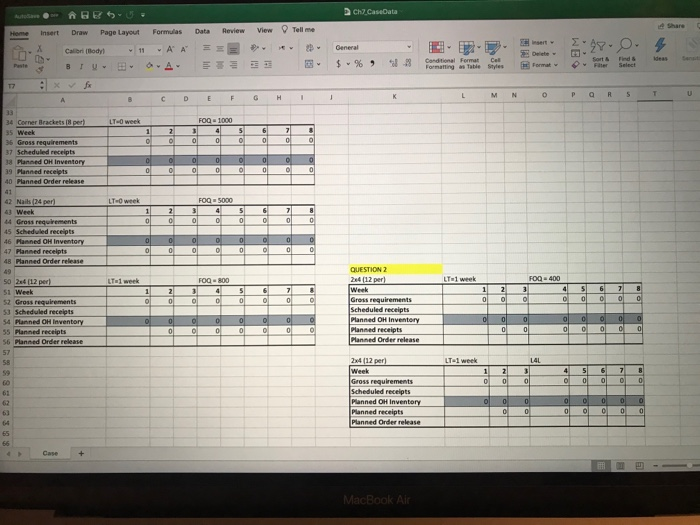
Task: Toggle Center horizontal alignment
Action: click(x=220, y=66)
